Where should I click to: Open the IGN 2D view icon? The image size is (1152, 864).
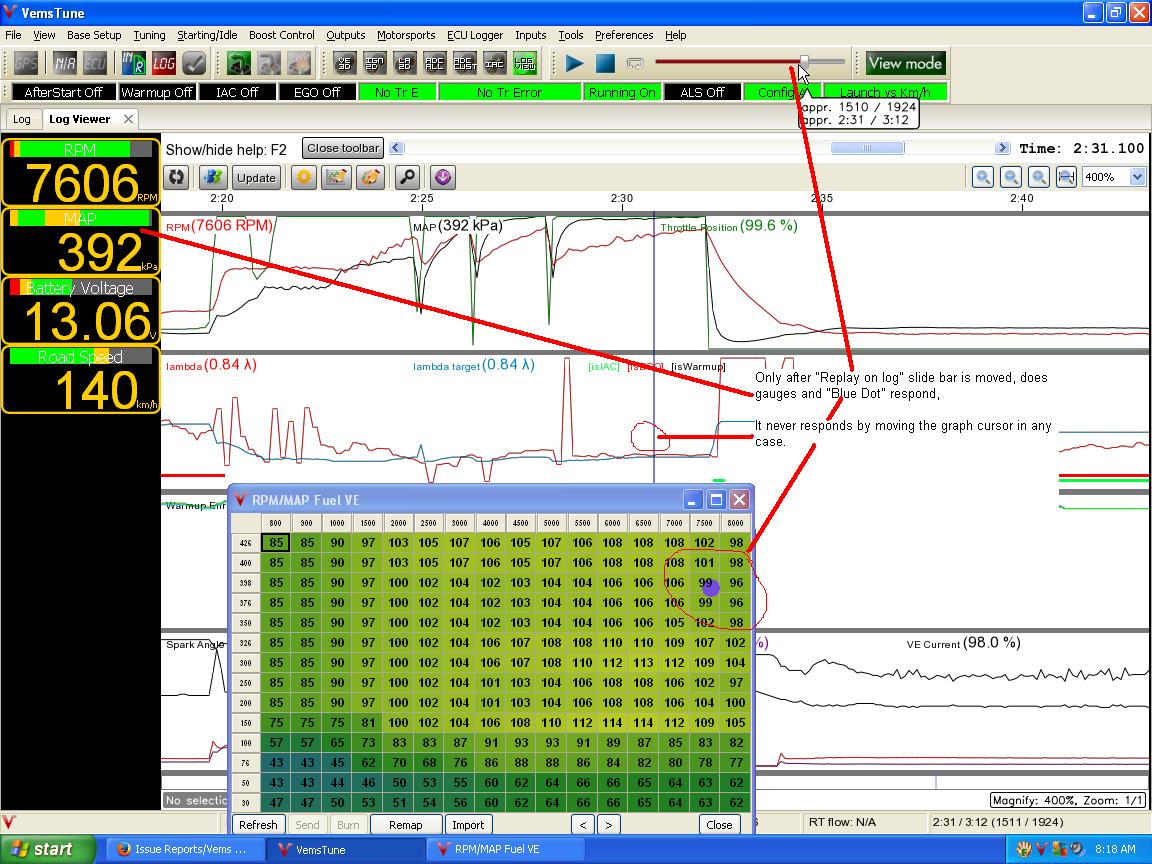click(375, 63)
